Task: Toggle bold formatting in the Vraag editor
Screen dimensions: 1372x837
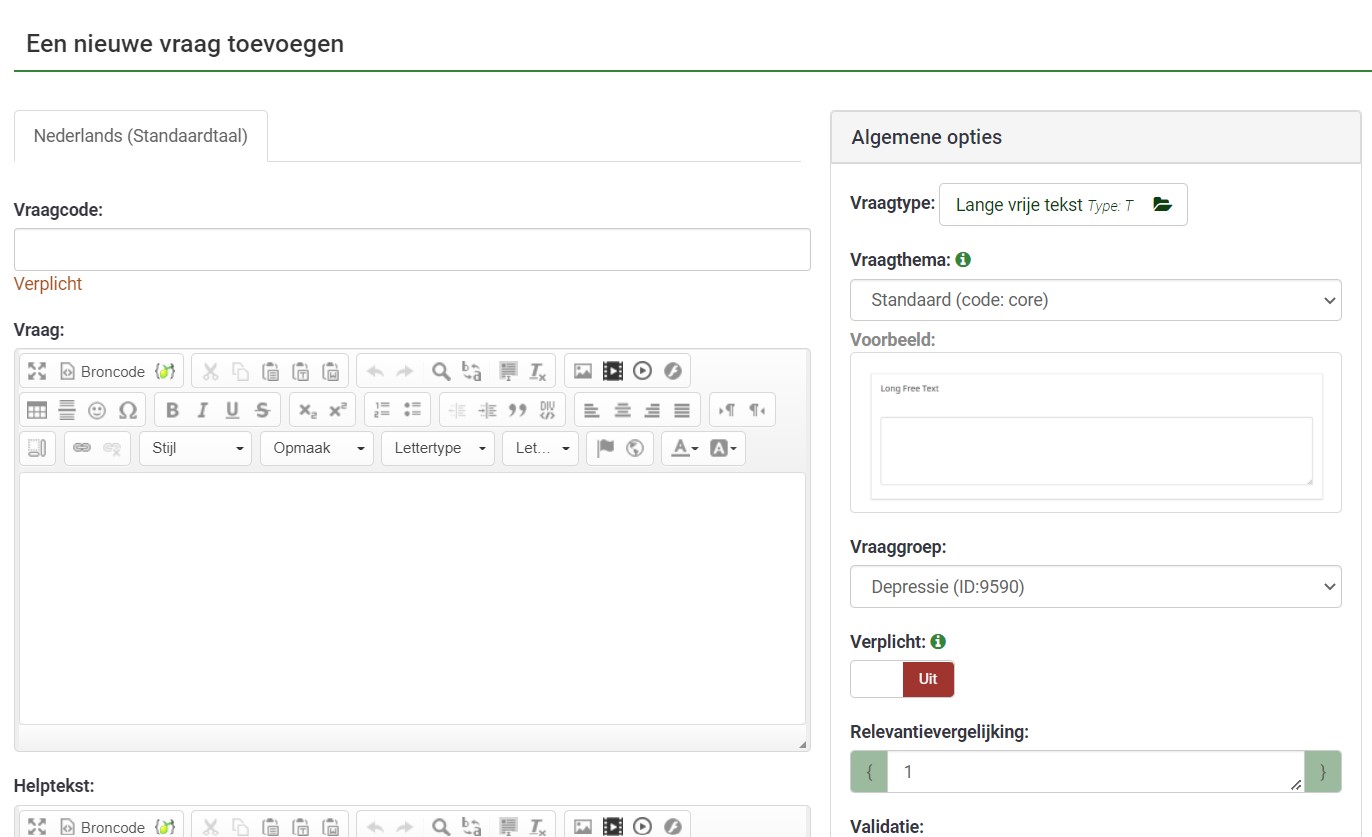Action: point(172,410)
